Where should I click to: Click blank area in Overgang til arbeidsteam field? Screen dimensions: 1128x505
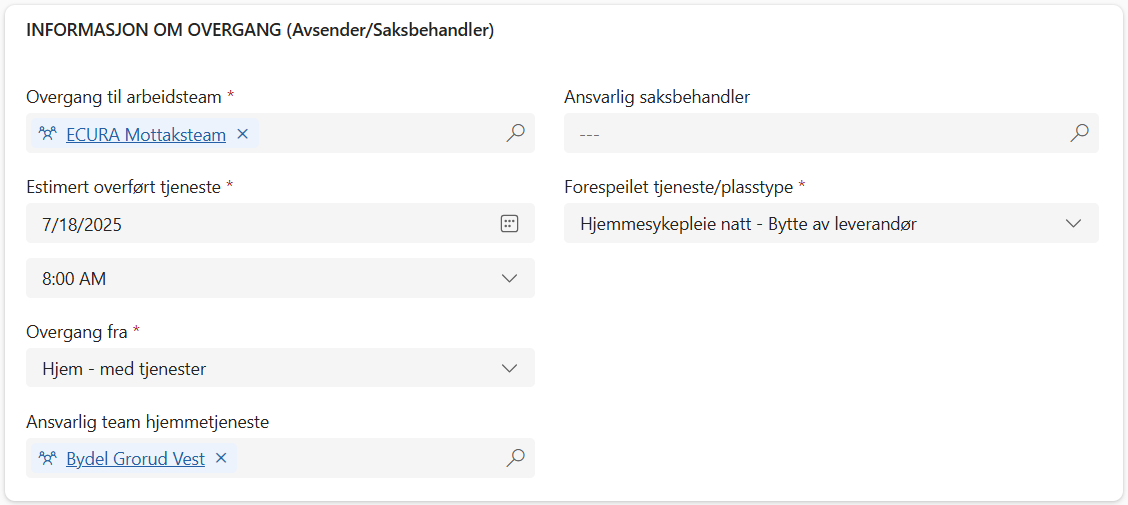[x=380, y=133]
